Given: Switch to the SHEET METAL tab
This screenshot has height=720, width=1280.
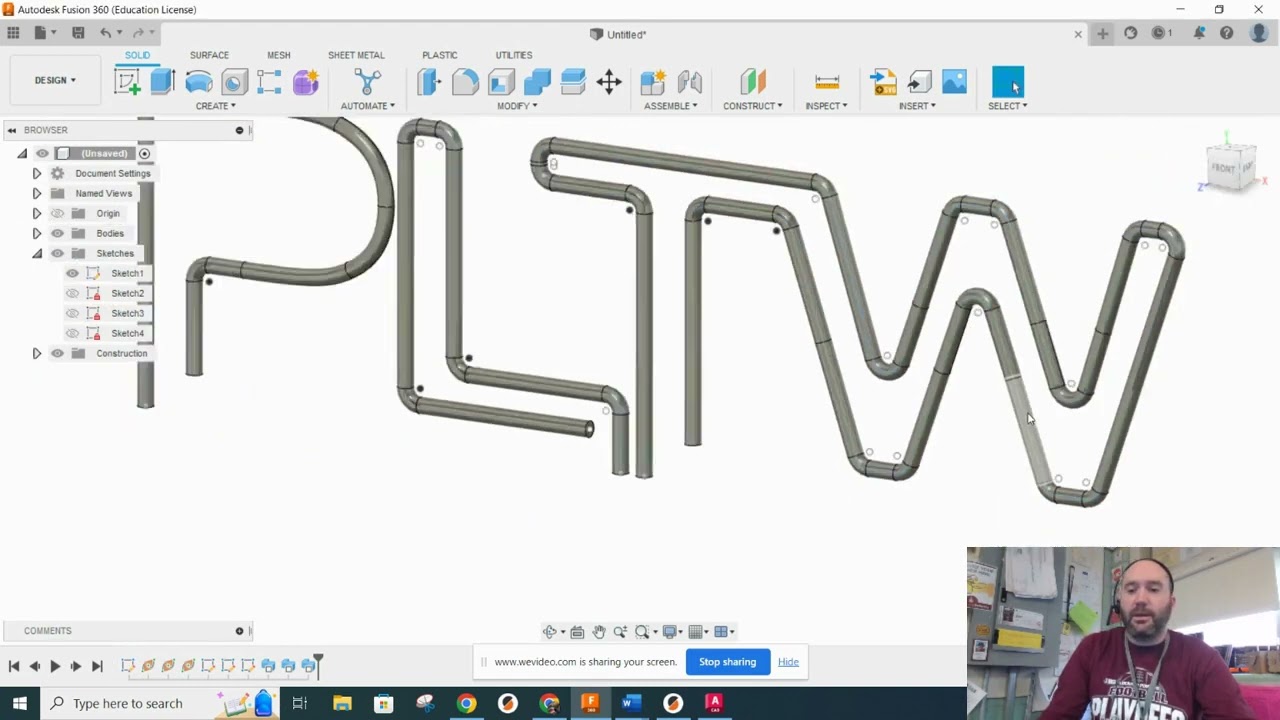Looking at the screenshot, I should tap(356, 55).
